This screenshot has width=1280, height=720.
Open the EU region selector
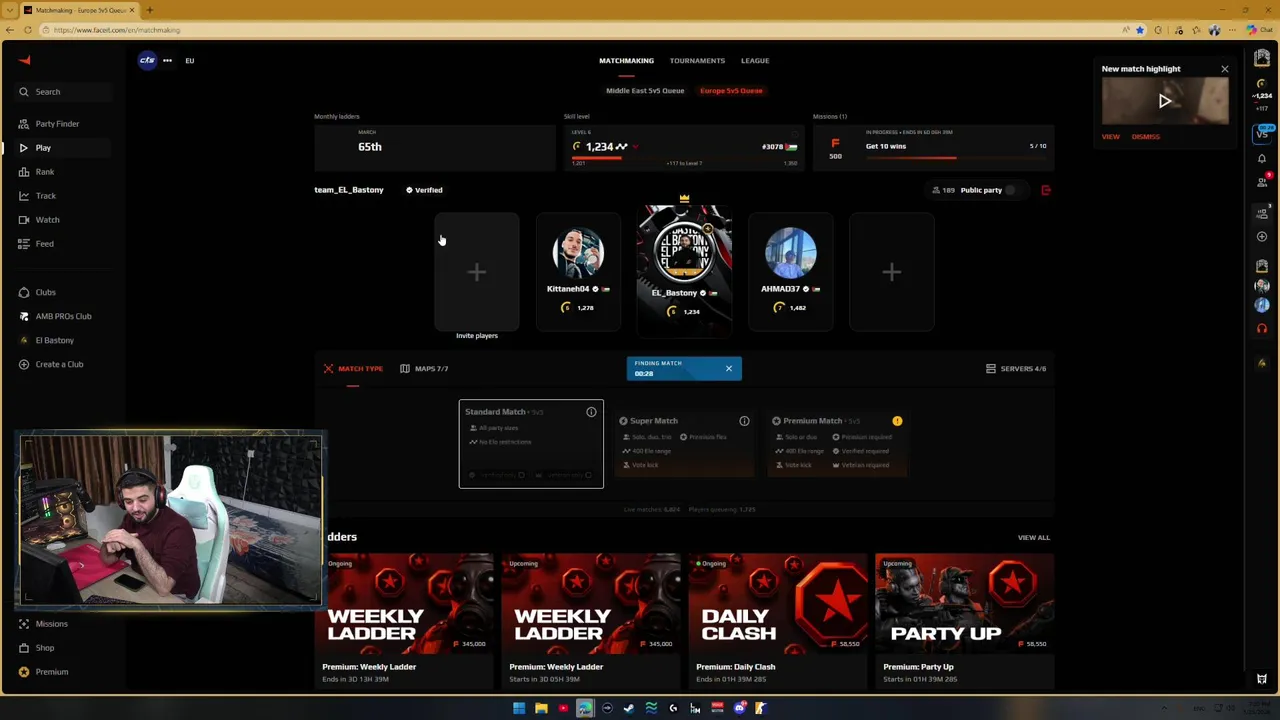pos(189,60)
